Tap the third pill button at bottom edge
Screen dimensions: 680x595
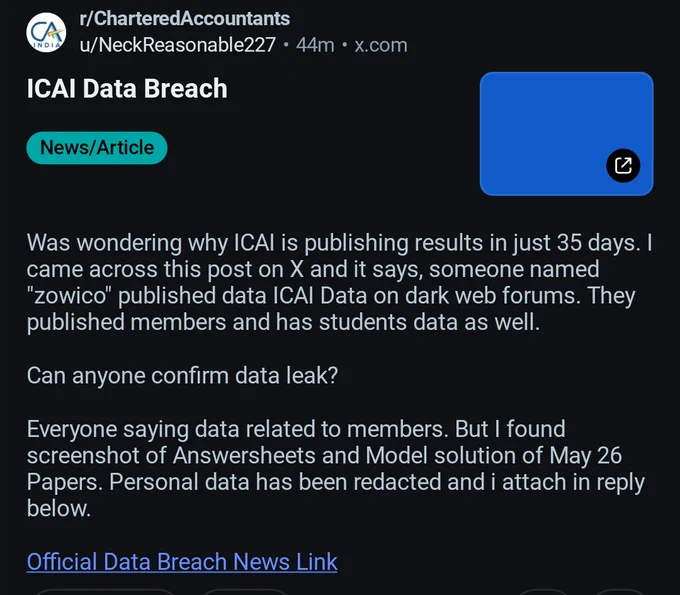tap(543, 592)
